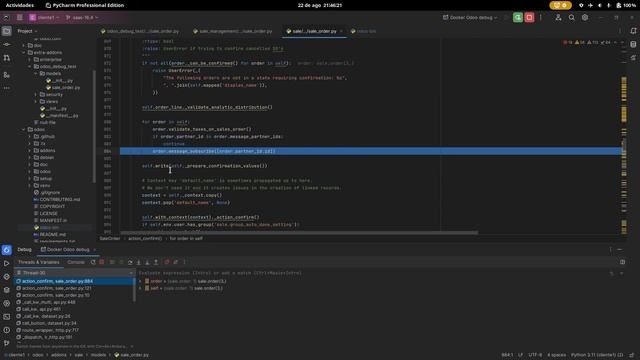Open Database tool window on right strip
Viewport: 640px width, 360px height.
point(633,44)
